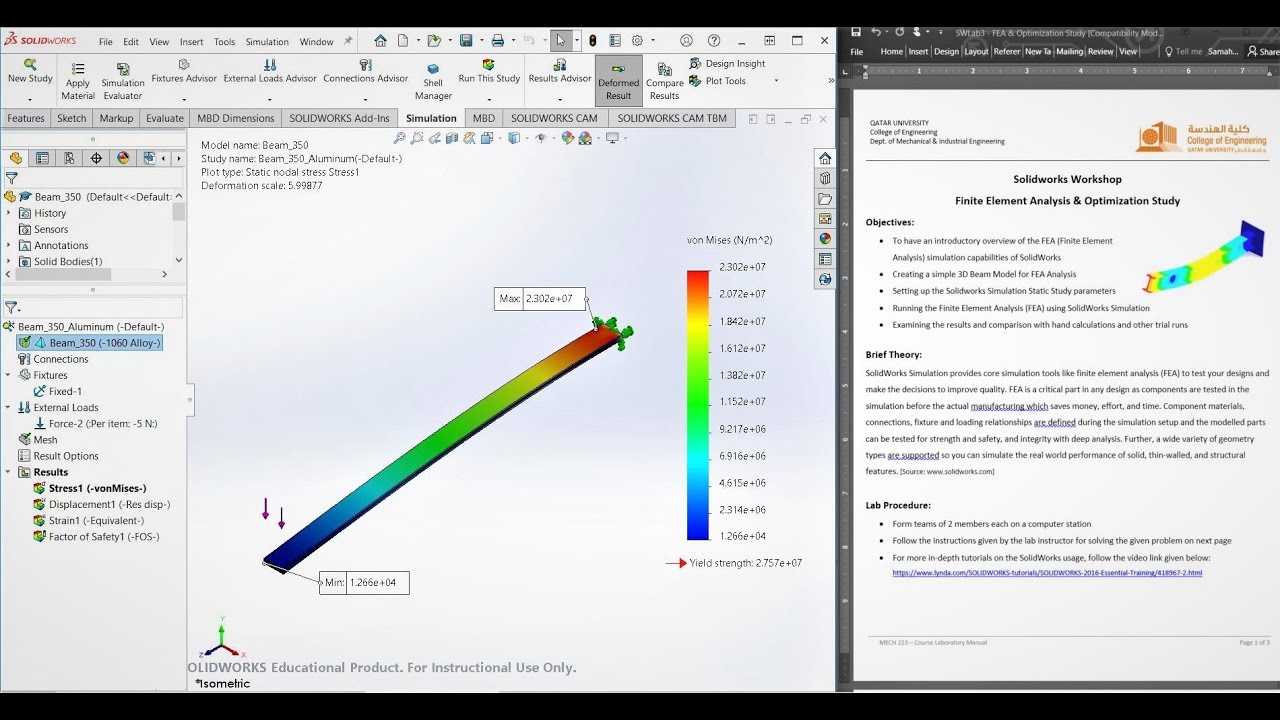Click the Design Library task pane icon
1280x720 pixels.
coord(825,178)
